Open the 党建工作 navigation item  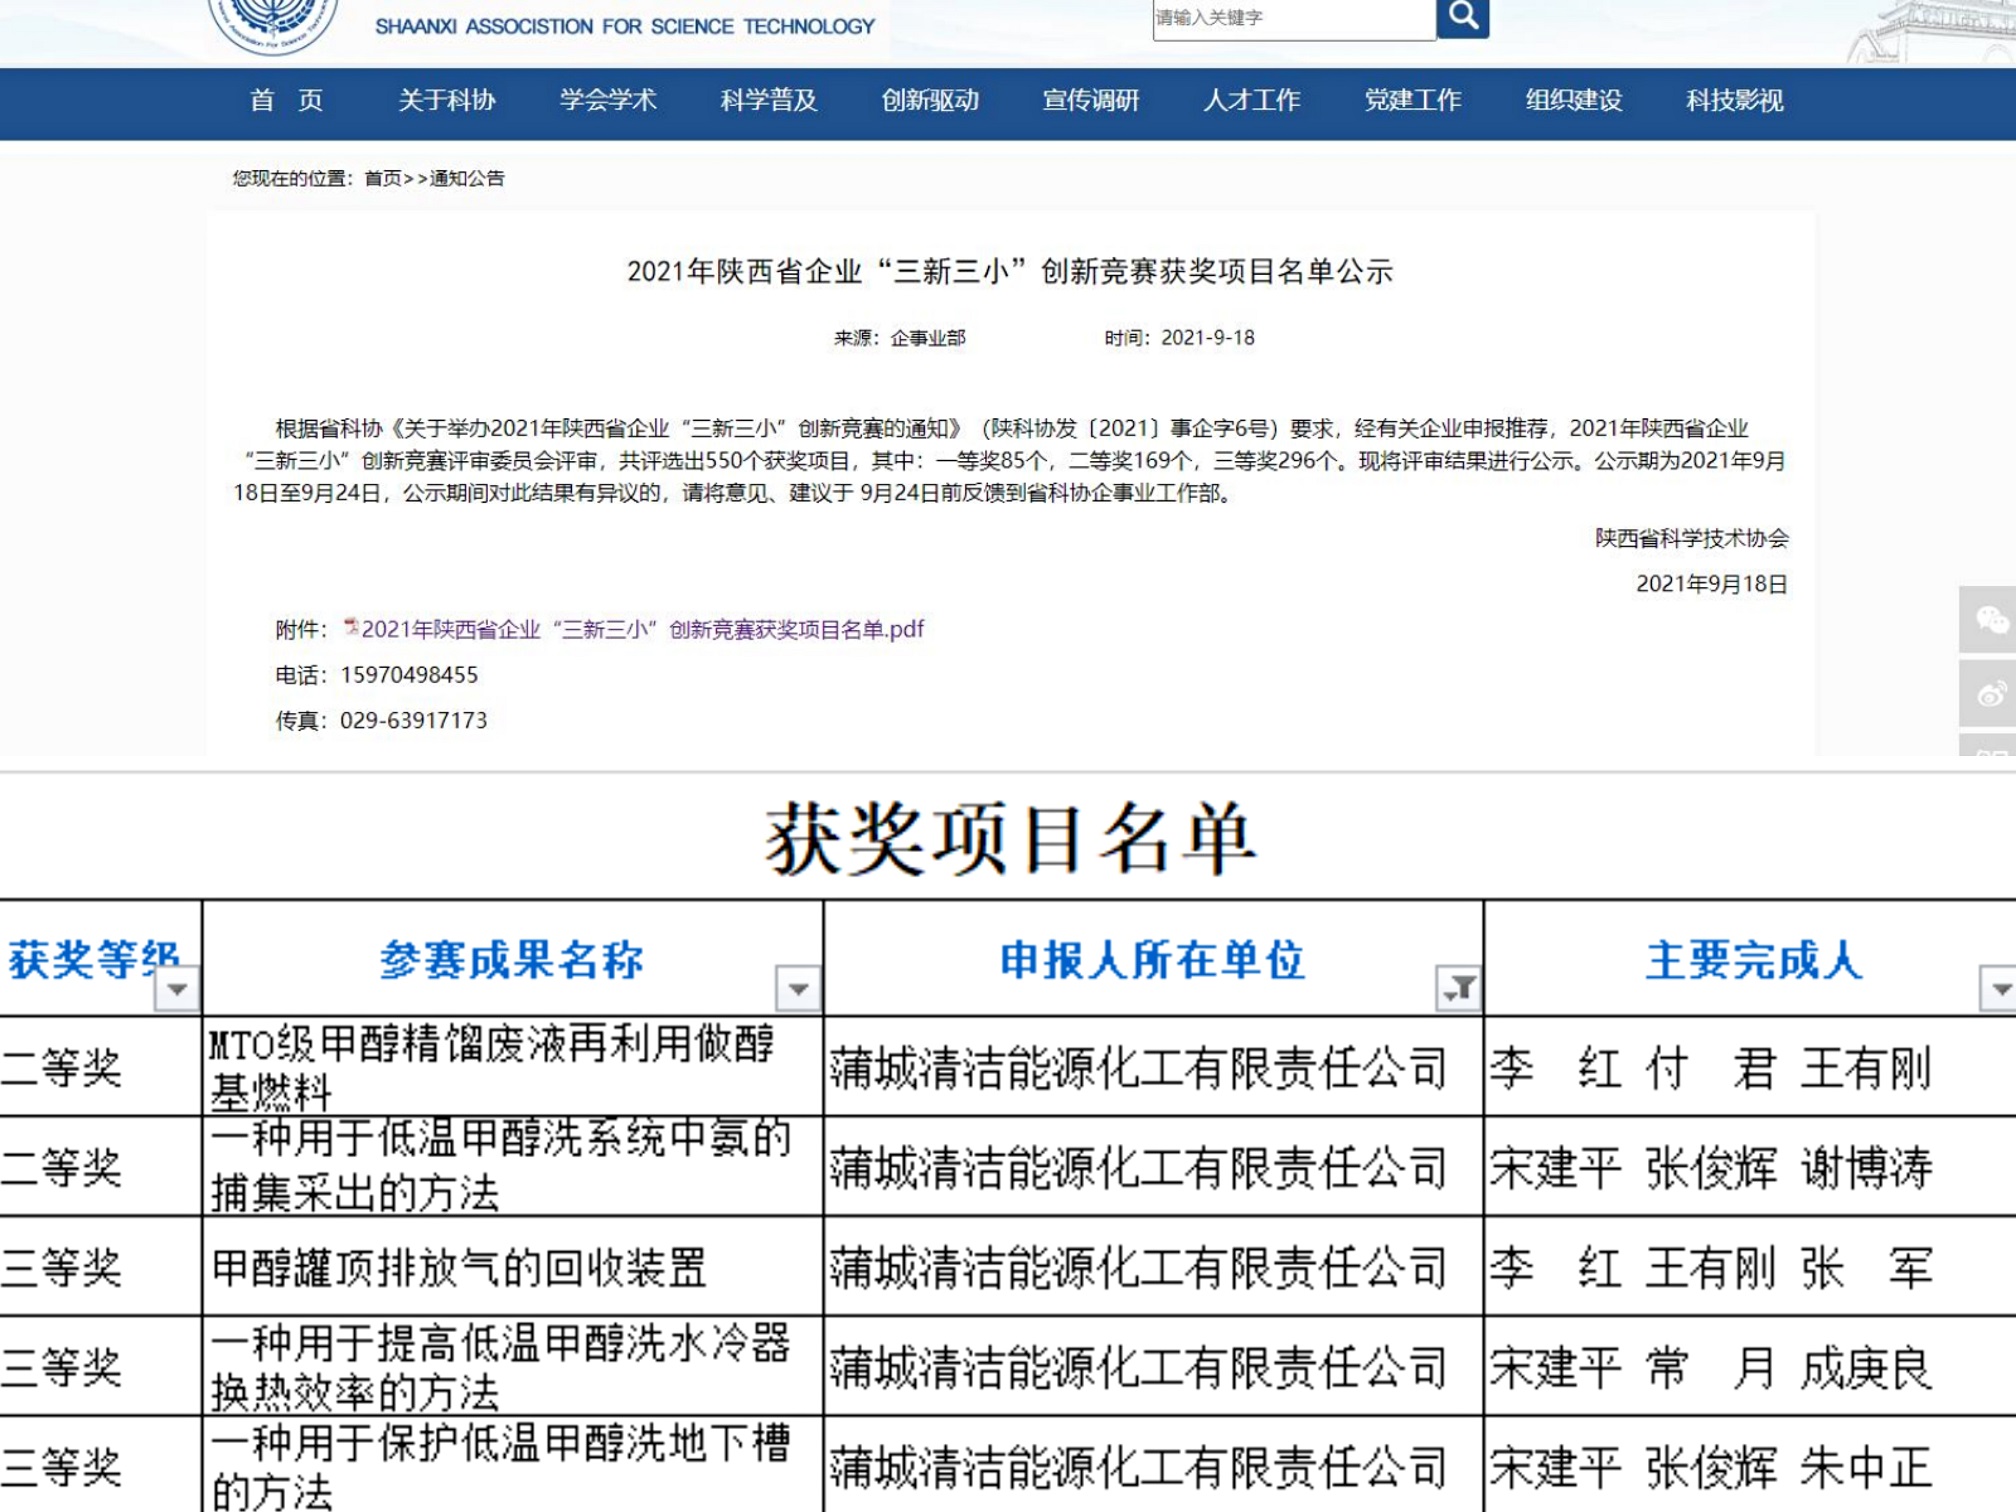[1413, 100]
